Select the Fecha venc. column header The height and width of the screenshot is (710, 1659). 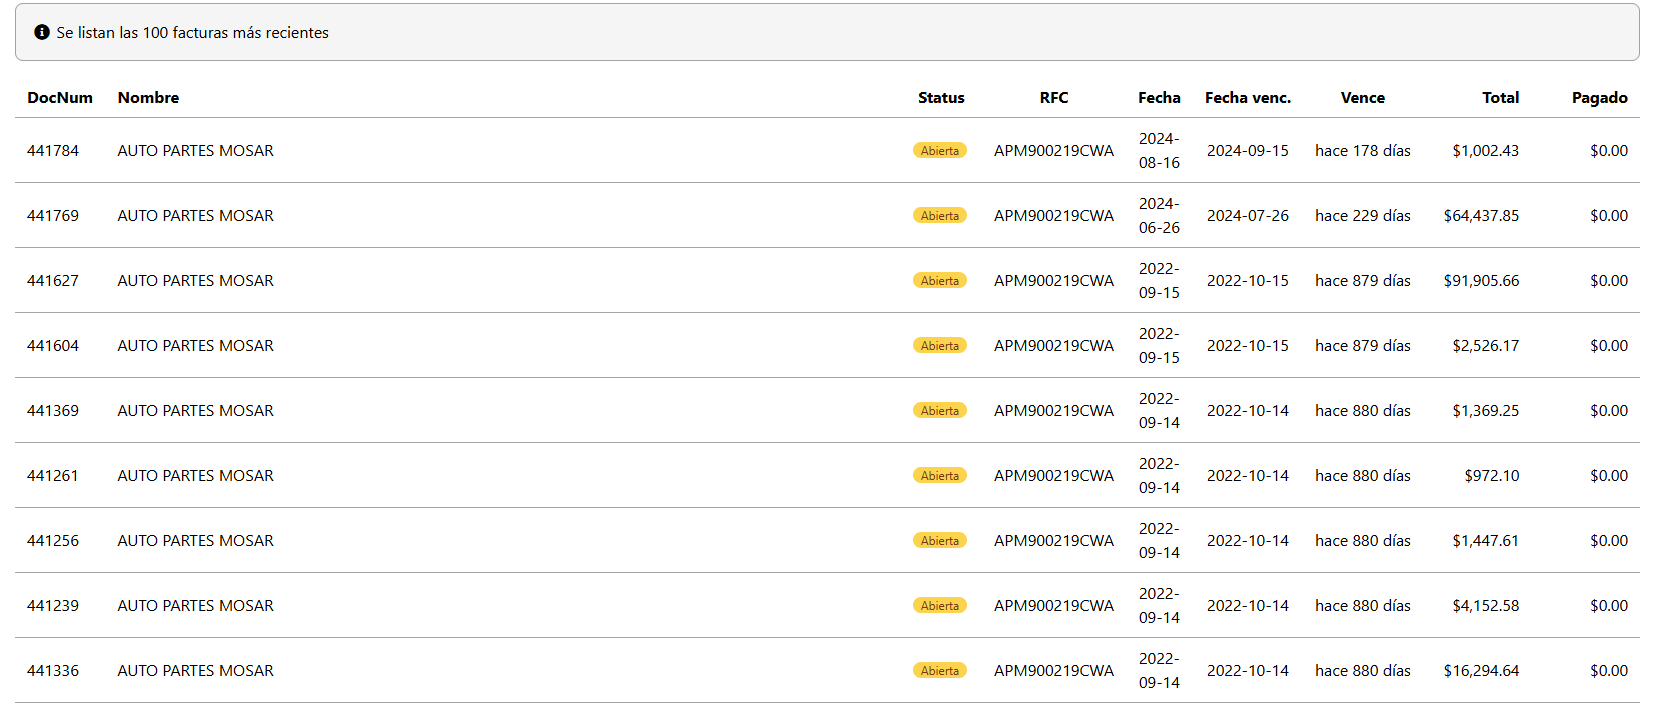(1247, 97)
